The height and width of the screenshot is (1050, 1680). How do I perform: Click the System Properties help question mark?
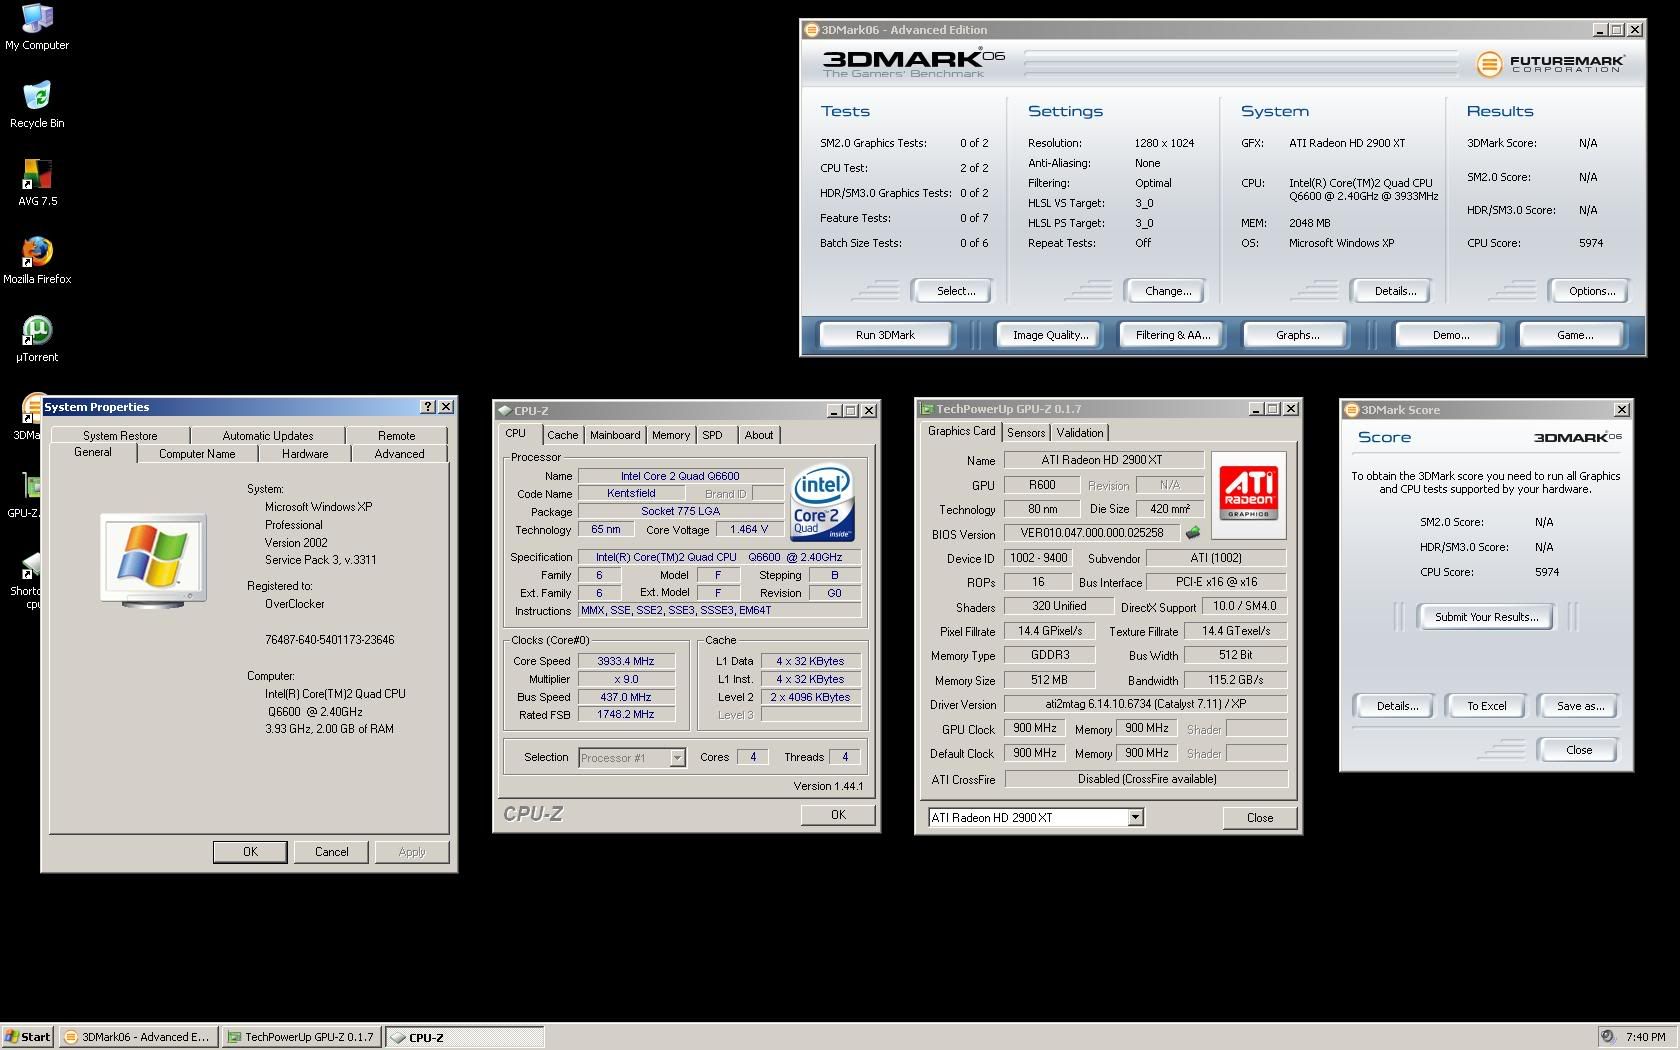(x=428, y=407)
